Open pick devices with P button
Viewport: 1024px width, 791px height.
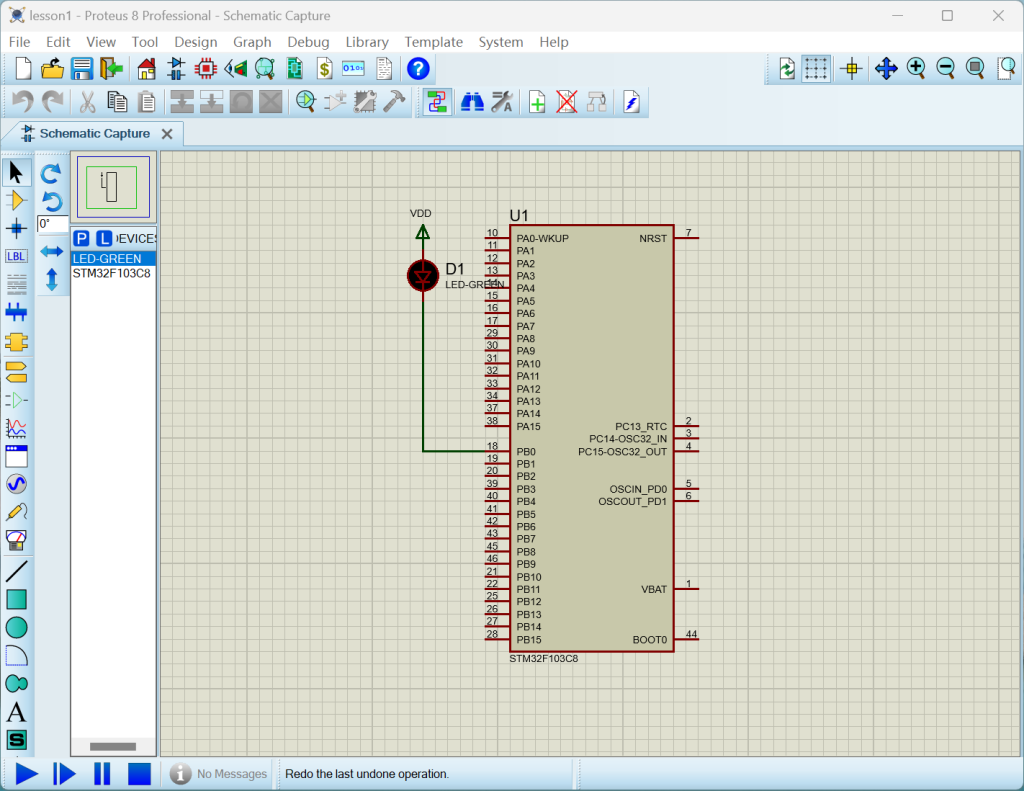[82, 238]
